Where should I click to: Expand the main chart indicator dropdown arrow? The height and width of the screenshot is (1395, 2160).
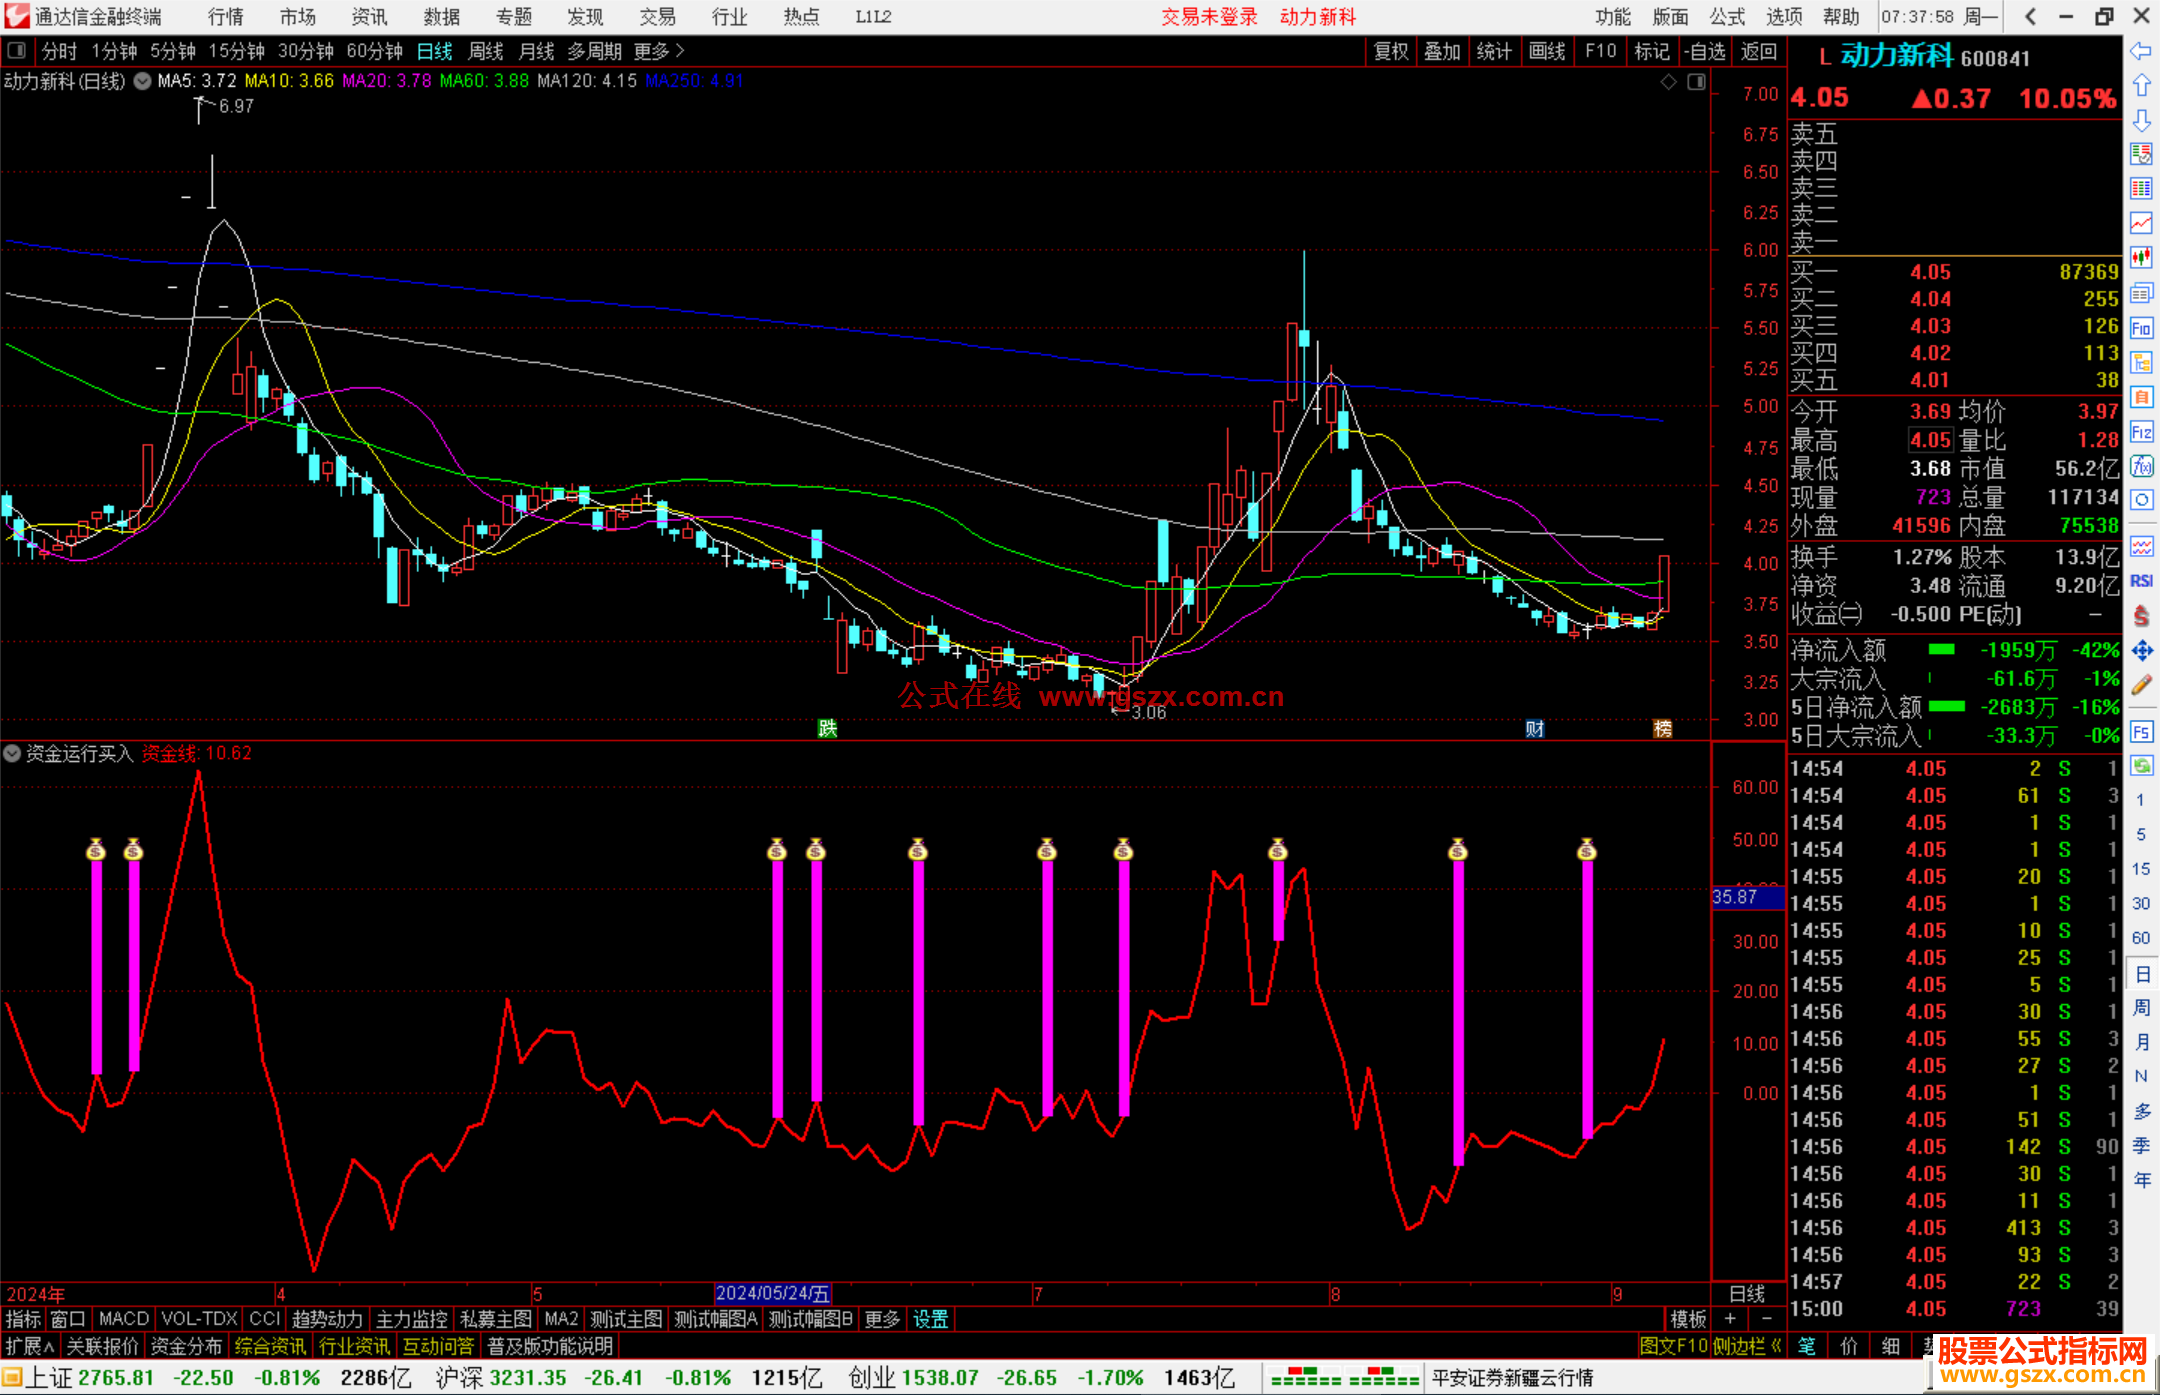(143, 81)
